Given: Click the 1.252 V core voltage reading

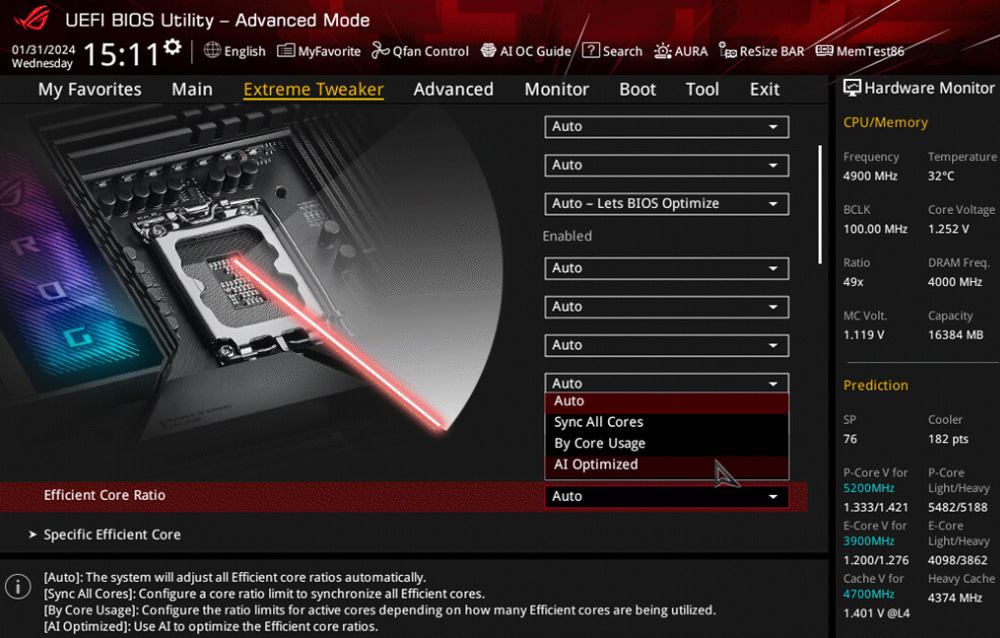Looking at the screenshot, I should [x=948, y=229].
